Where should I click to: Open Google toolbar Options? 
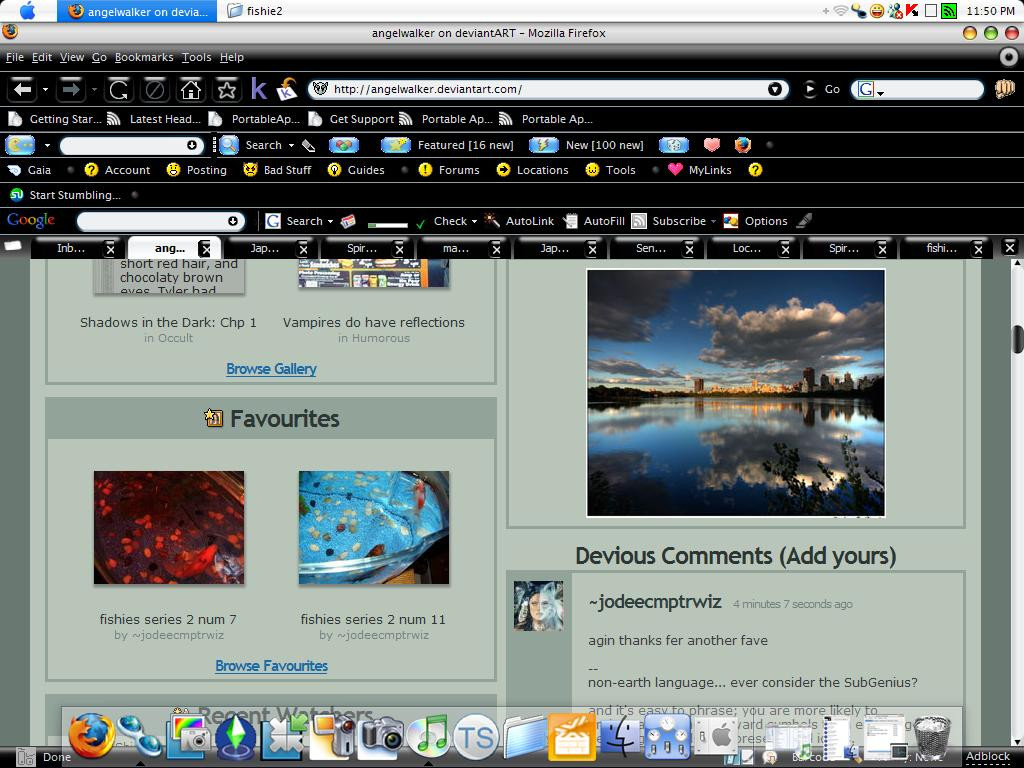[756, 221]
